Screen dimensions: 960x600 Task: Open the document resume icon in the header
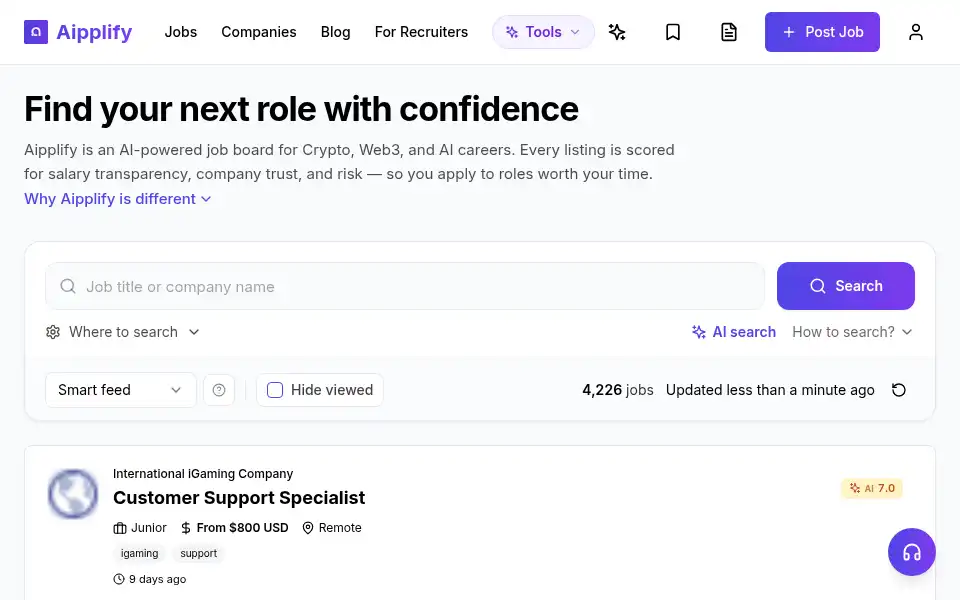[x=729, y=32]
